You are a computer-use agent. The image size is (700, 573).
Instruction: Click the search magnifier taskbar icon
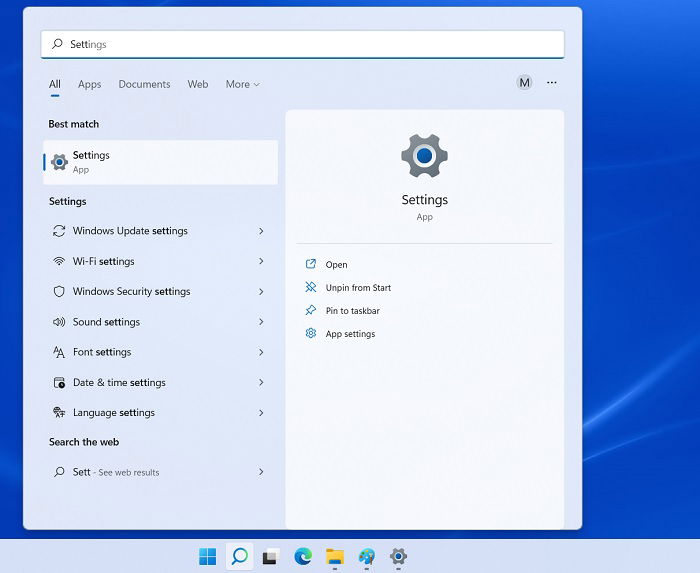point(240,556)
